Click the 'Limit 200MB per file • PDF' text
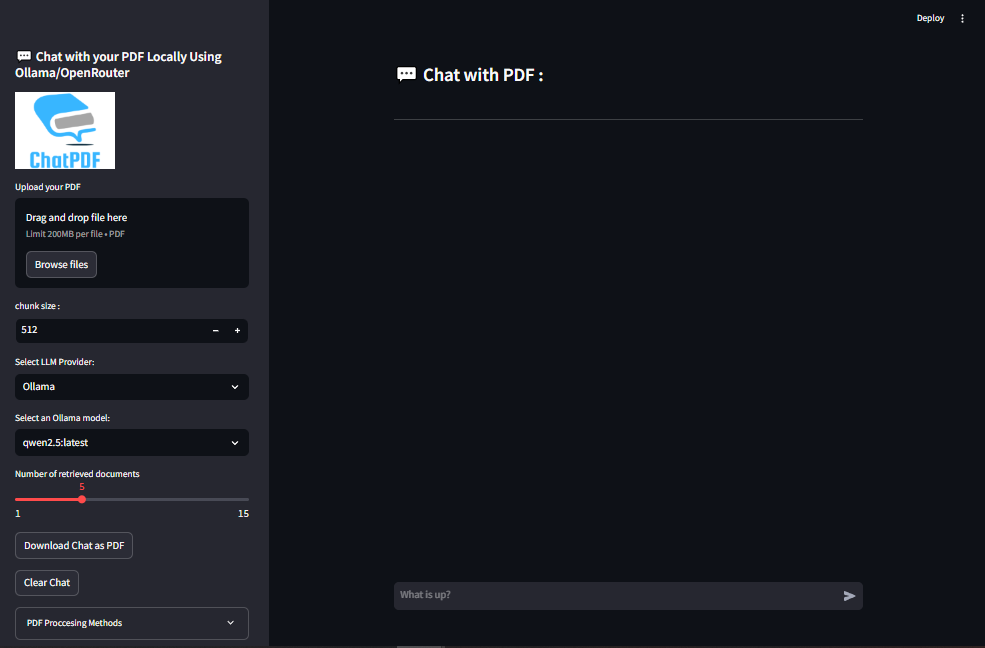Viewport: 985px width, 648px height. coord(75,234)
